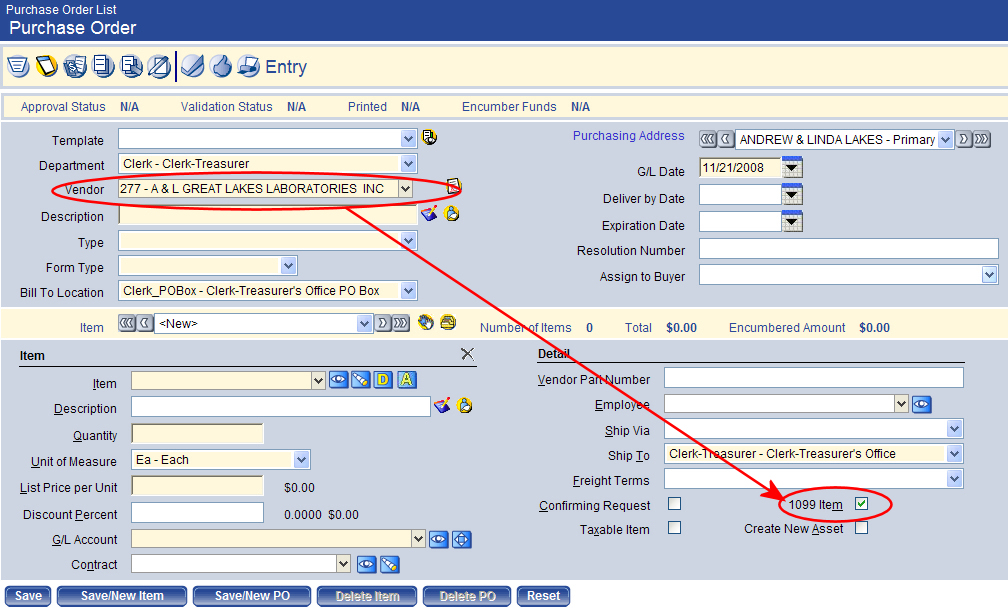Open the Expiration Date calendar picker
This screenshot has width=1008, height=611.
792,221
